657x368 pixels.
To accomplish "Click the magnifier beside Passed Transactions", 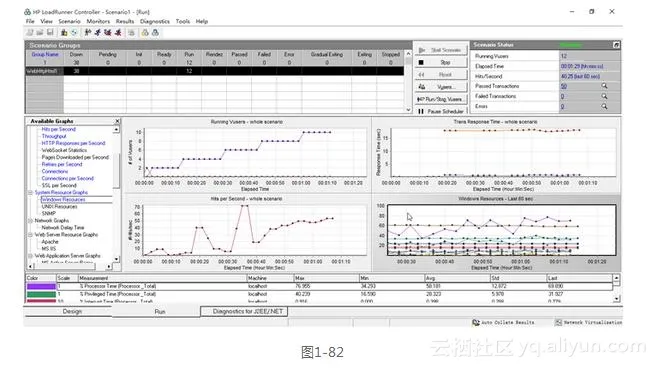I will pyautogui.click(x=604, y=86).
